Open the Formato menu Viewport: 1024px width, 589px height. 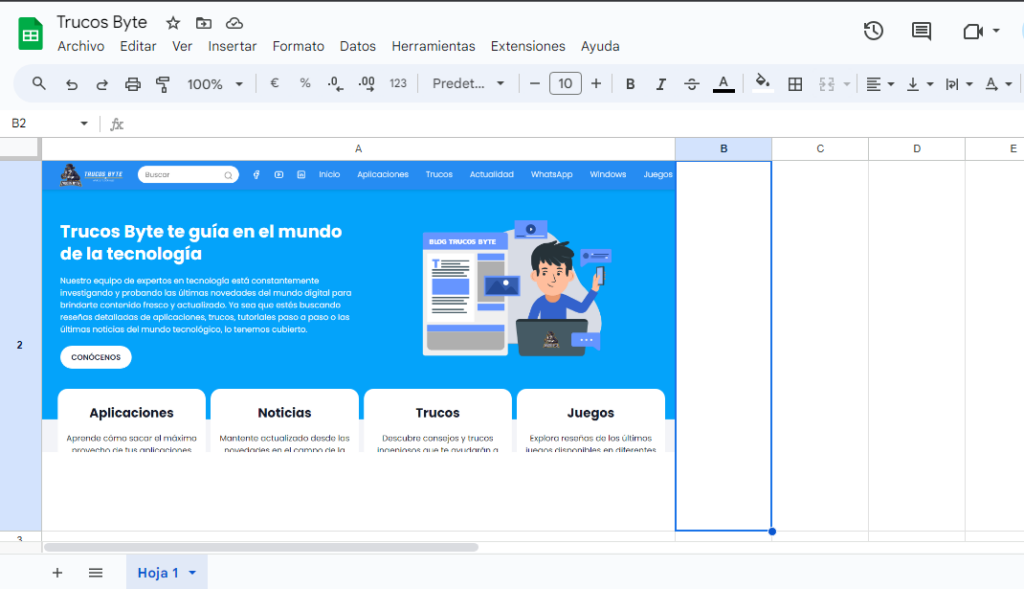pyautogui.click(x=298, y=46)
